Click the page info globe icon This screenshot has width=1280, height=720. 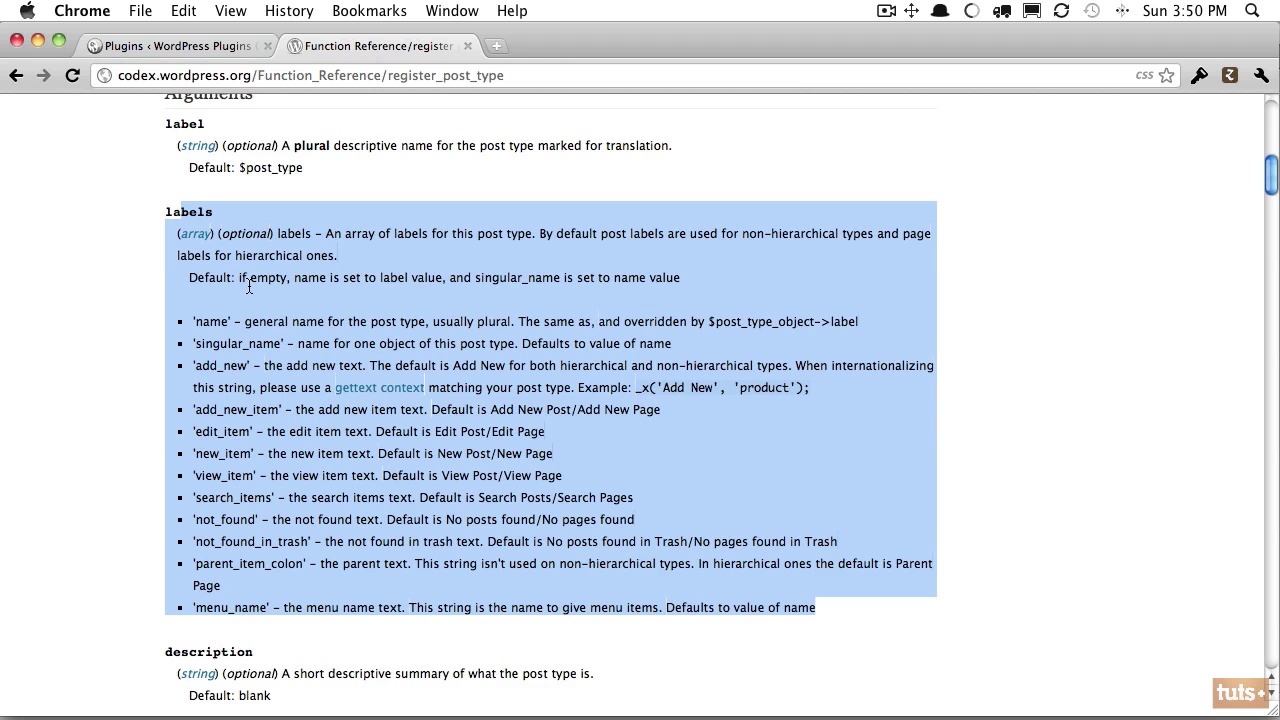(104, 75)
